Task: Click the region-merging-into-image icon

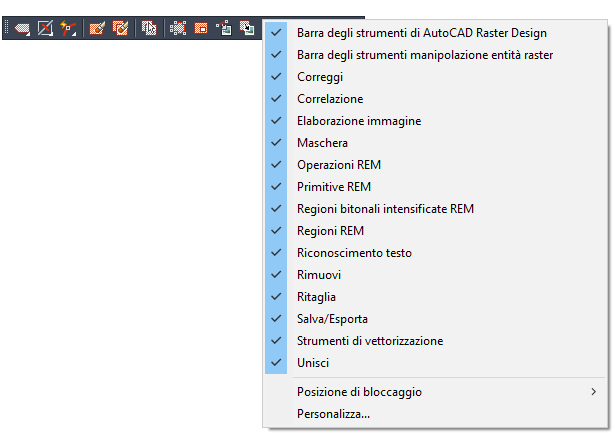Action: point(247,29)
